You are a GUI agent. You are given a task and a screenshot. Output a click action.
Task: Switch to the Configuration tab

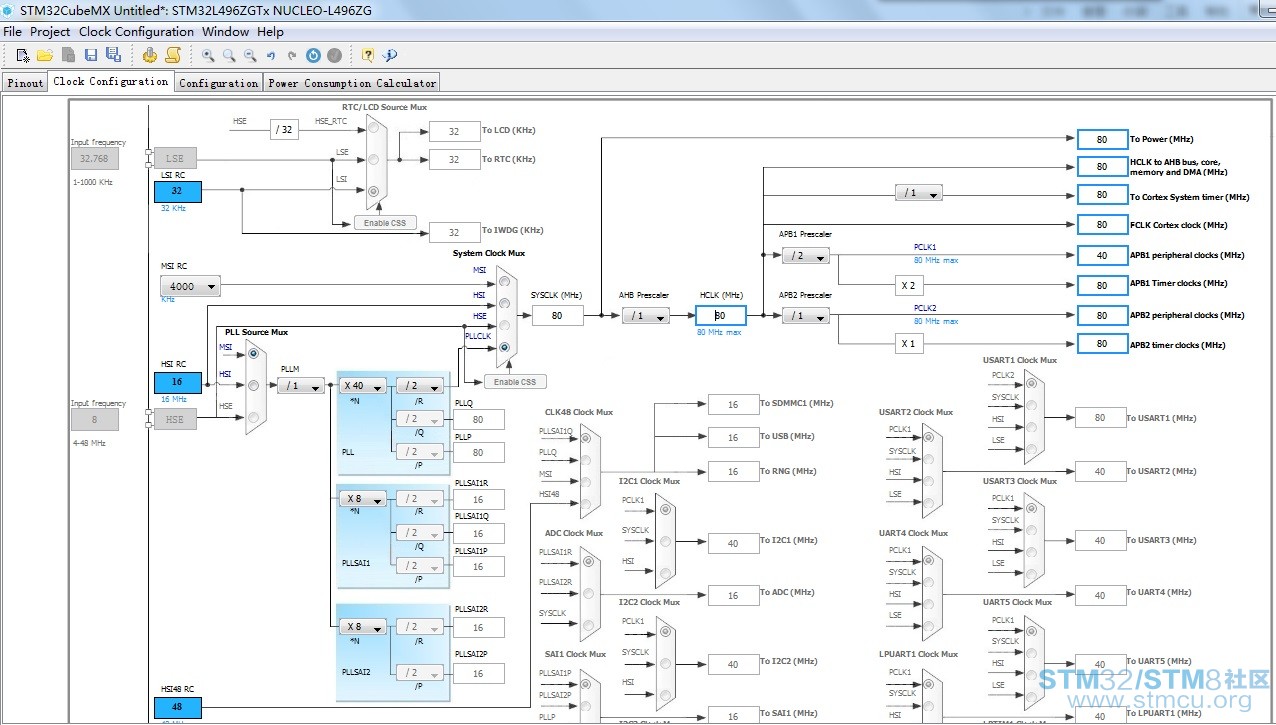(218, 83)
